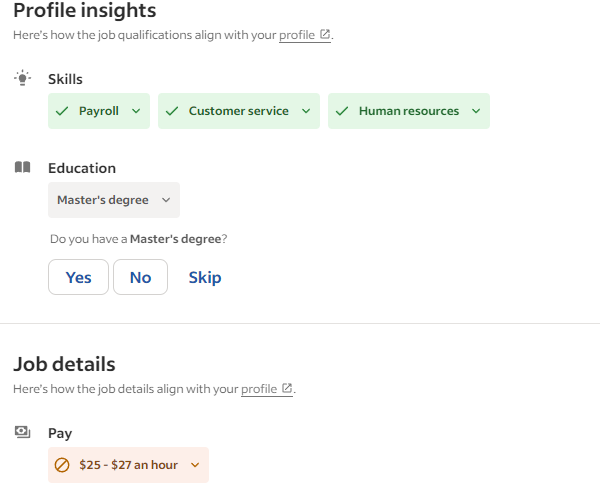600x500 pixels.
Task: Click the external link icon in Job details
Action: pos(287,388)
